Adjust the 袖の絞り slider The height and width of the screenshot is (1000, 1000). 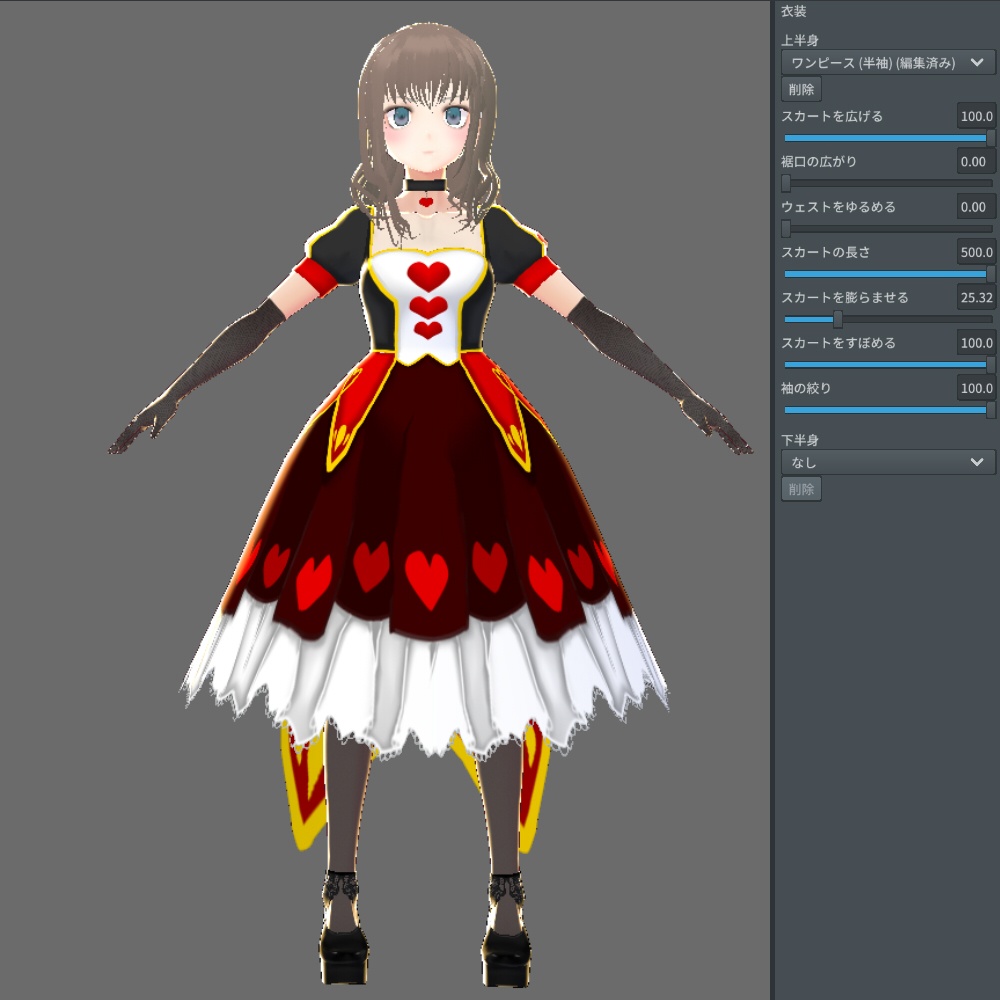point(888,409)
